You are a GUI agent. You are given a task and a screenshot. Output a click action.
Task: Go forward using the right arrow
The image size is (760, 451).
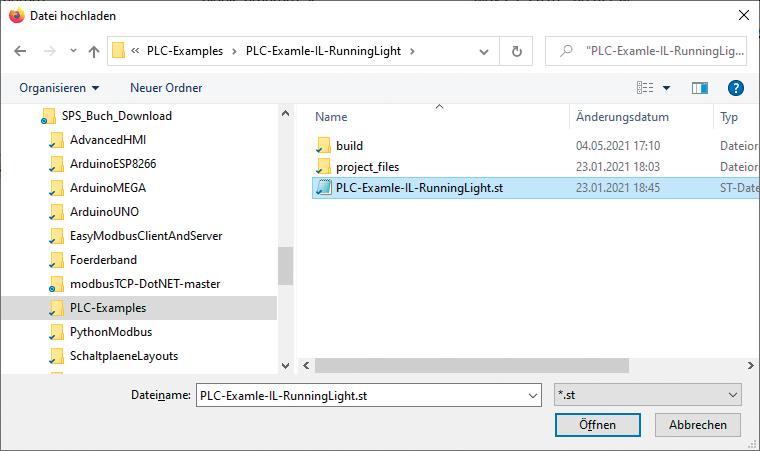50,51
